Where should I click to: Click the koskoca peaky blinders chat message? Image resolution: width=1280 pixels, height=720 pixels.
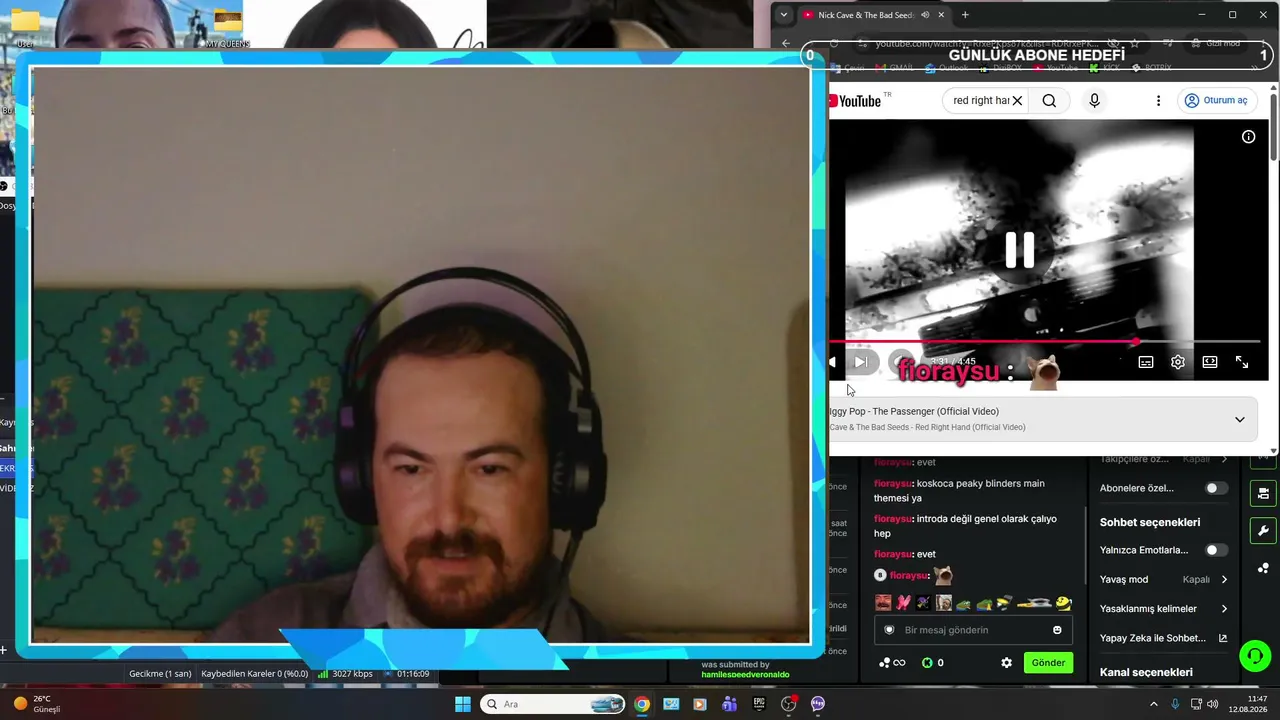[x=959, y=491]
